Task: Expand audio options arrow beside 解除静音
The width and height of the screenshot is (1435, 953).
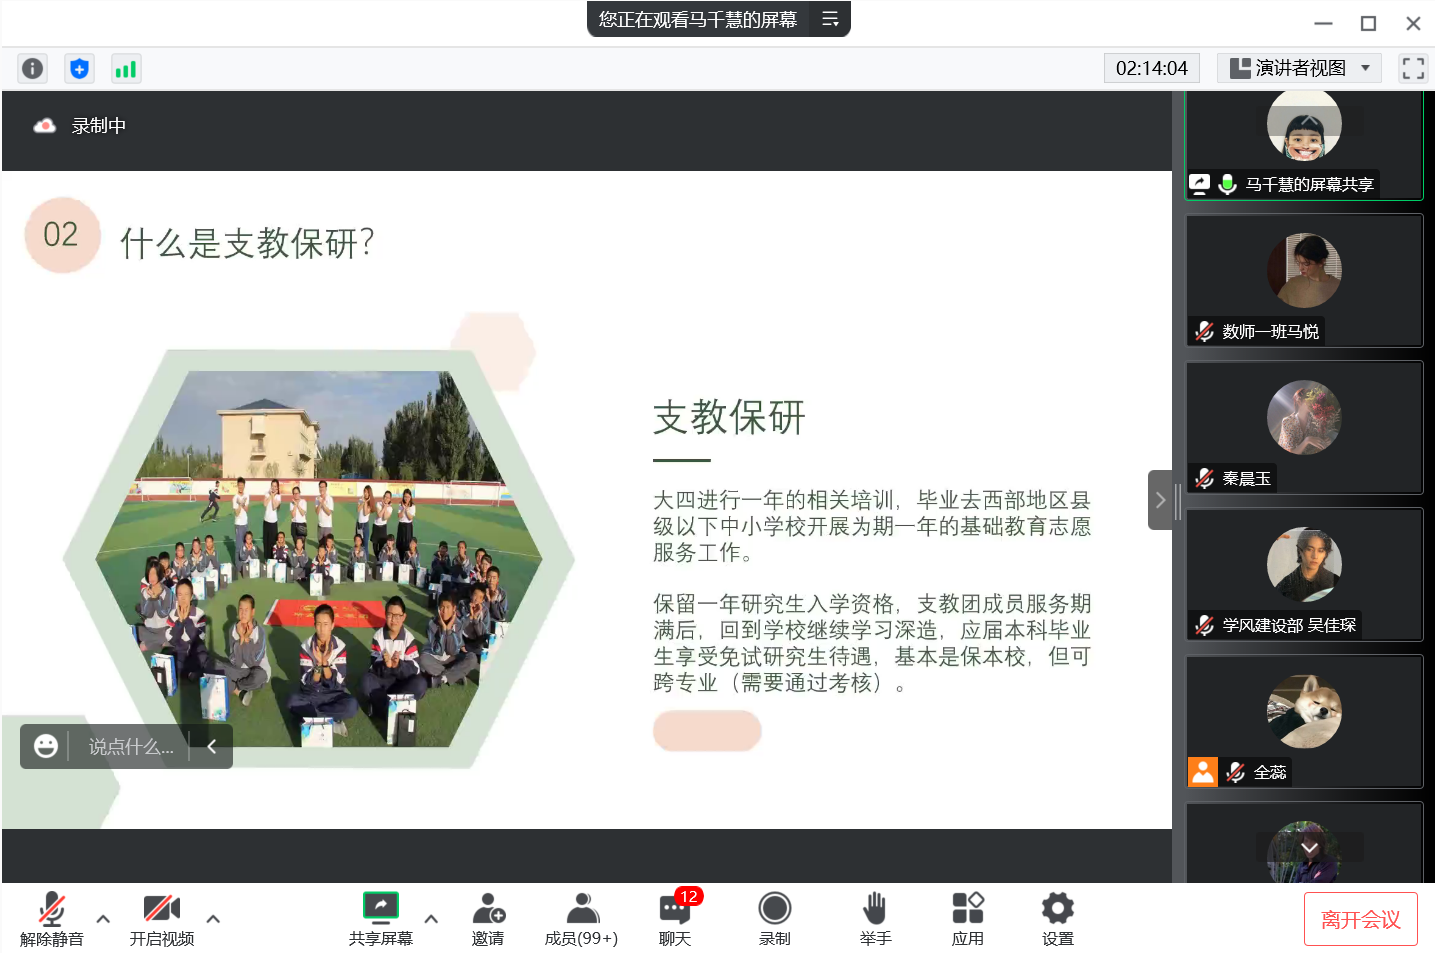Action: [103, 918]
